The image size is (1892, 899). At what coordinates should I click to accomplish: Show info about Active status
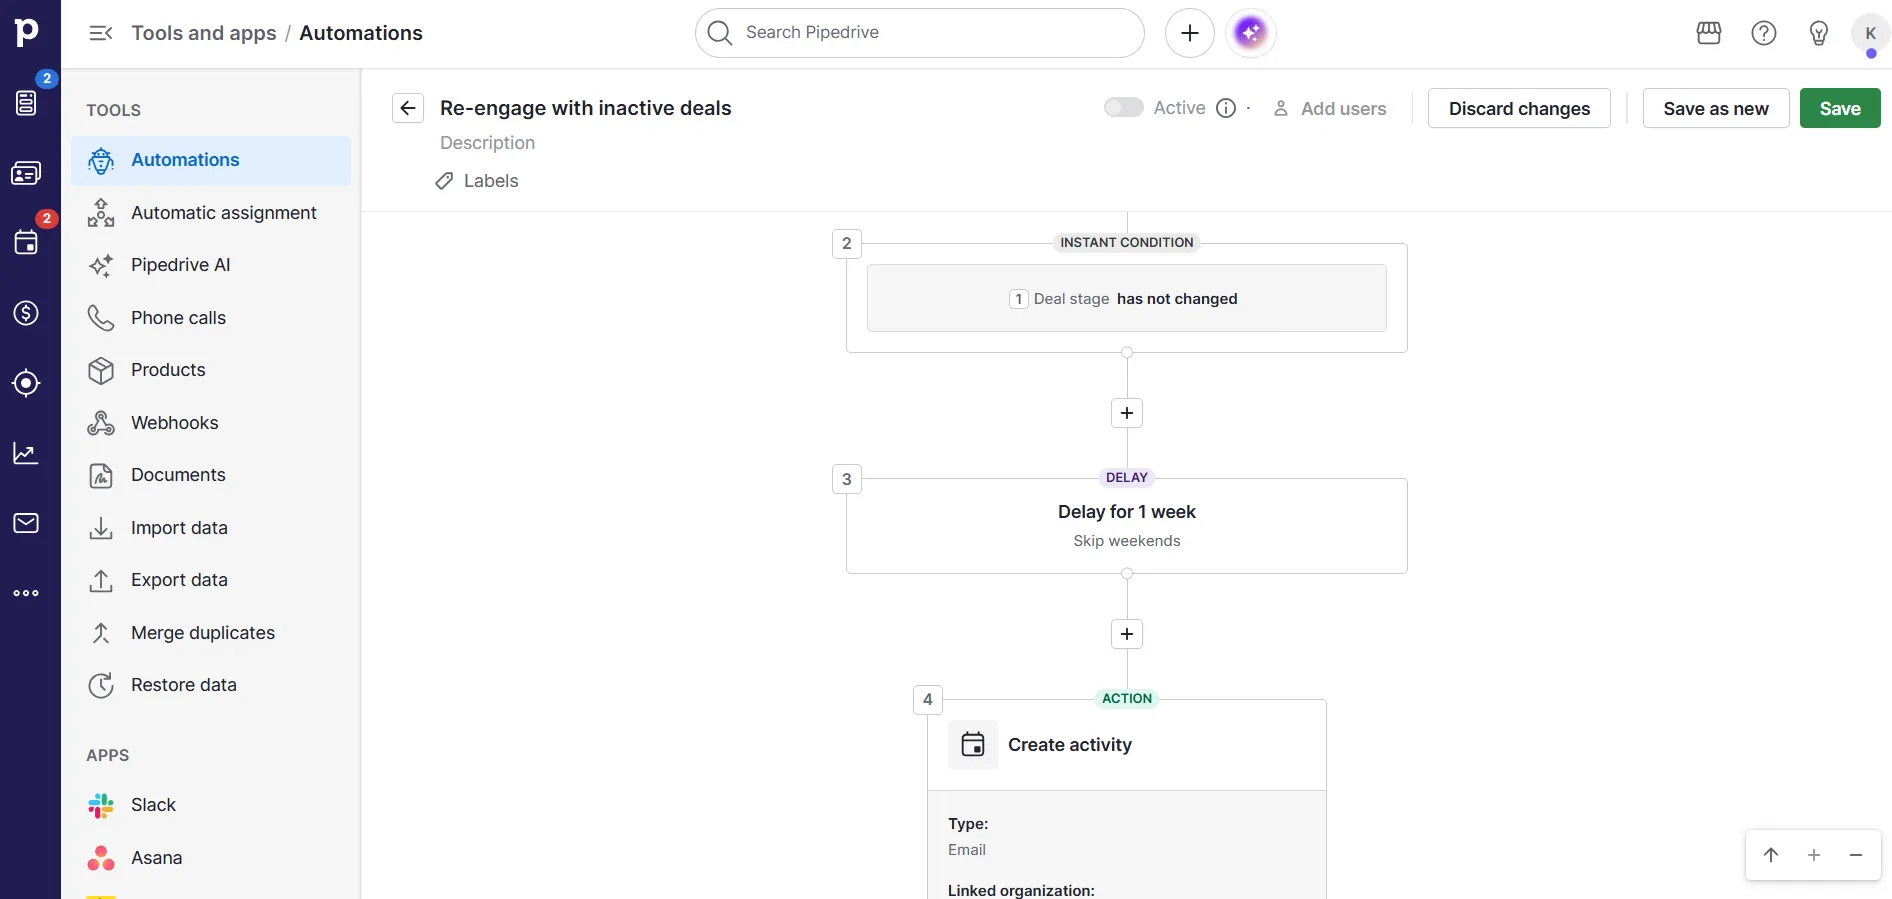click(1226, 108)
